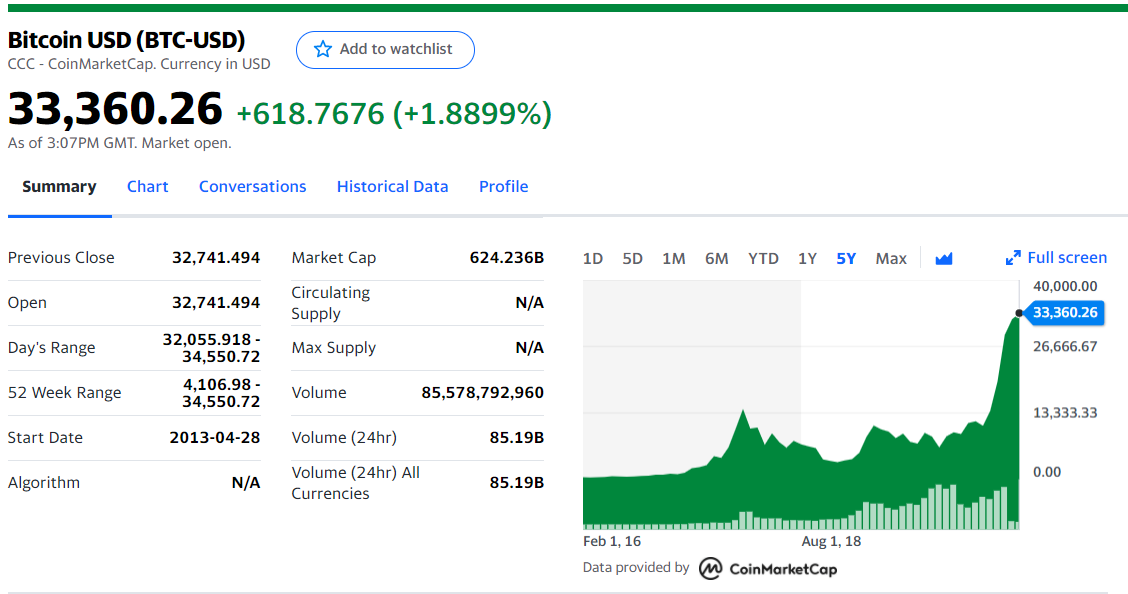Go to the Historical Data tab
This screenshot has height=594, width=1128.
pyautogui.click(x=393, y=187)
